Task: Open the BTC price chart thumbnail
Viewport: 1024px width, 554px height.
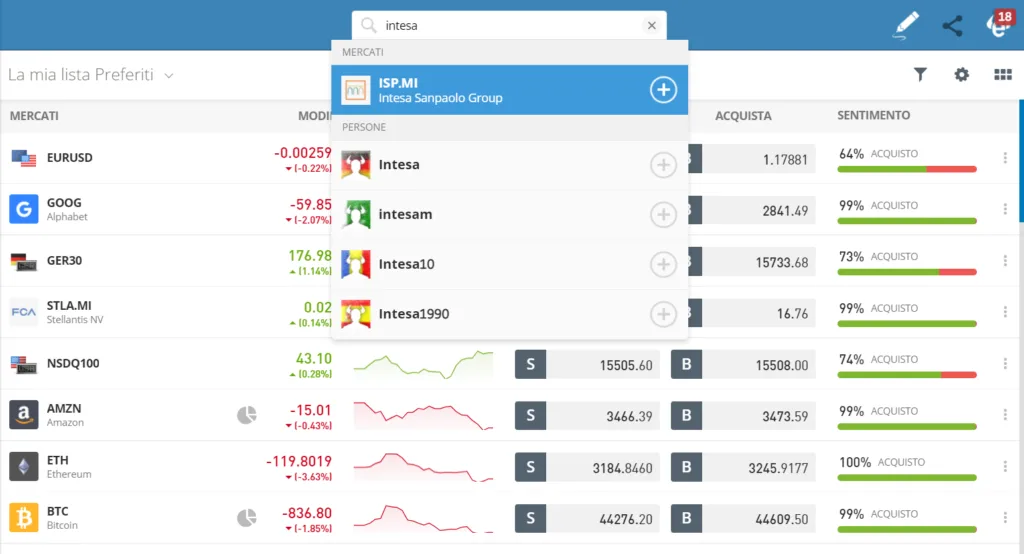Action: [x=423, y=518]
